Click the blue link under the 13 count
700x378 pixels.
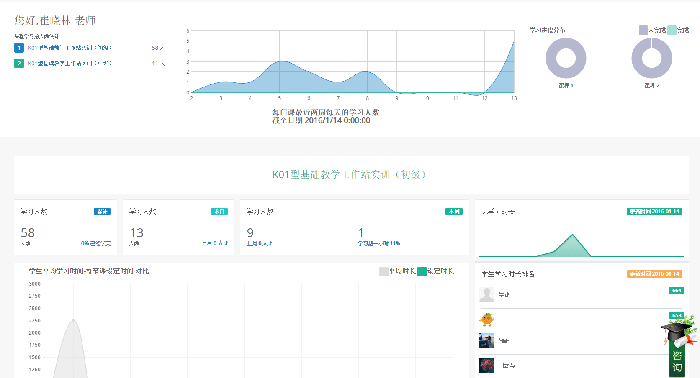tap(215, 243)
